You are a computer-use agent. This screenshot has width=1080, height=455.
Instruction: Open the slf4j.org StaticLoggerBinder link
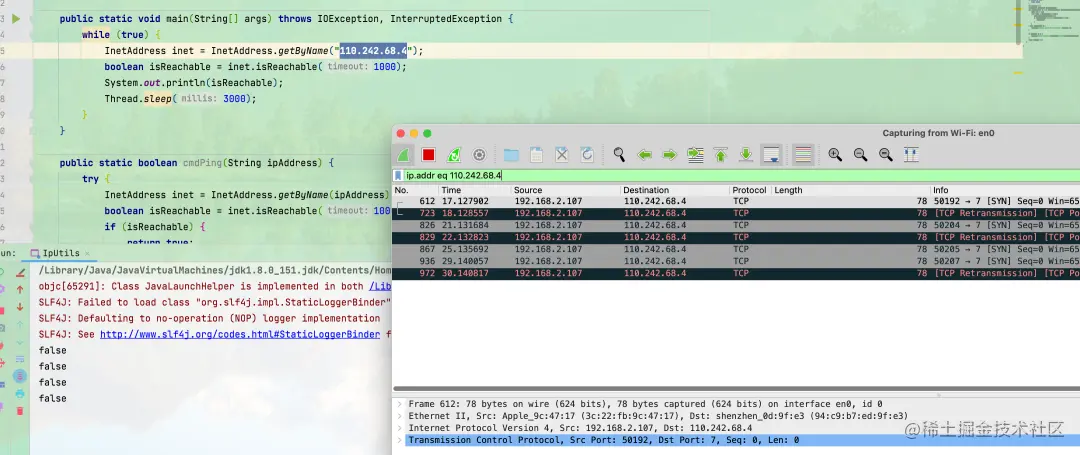pos(240,335)
